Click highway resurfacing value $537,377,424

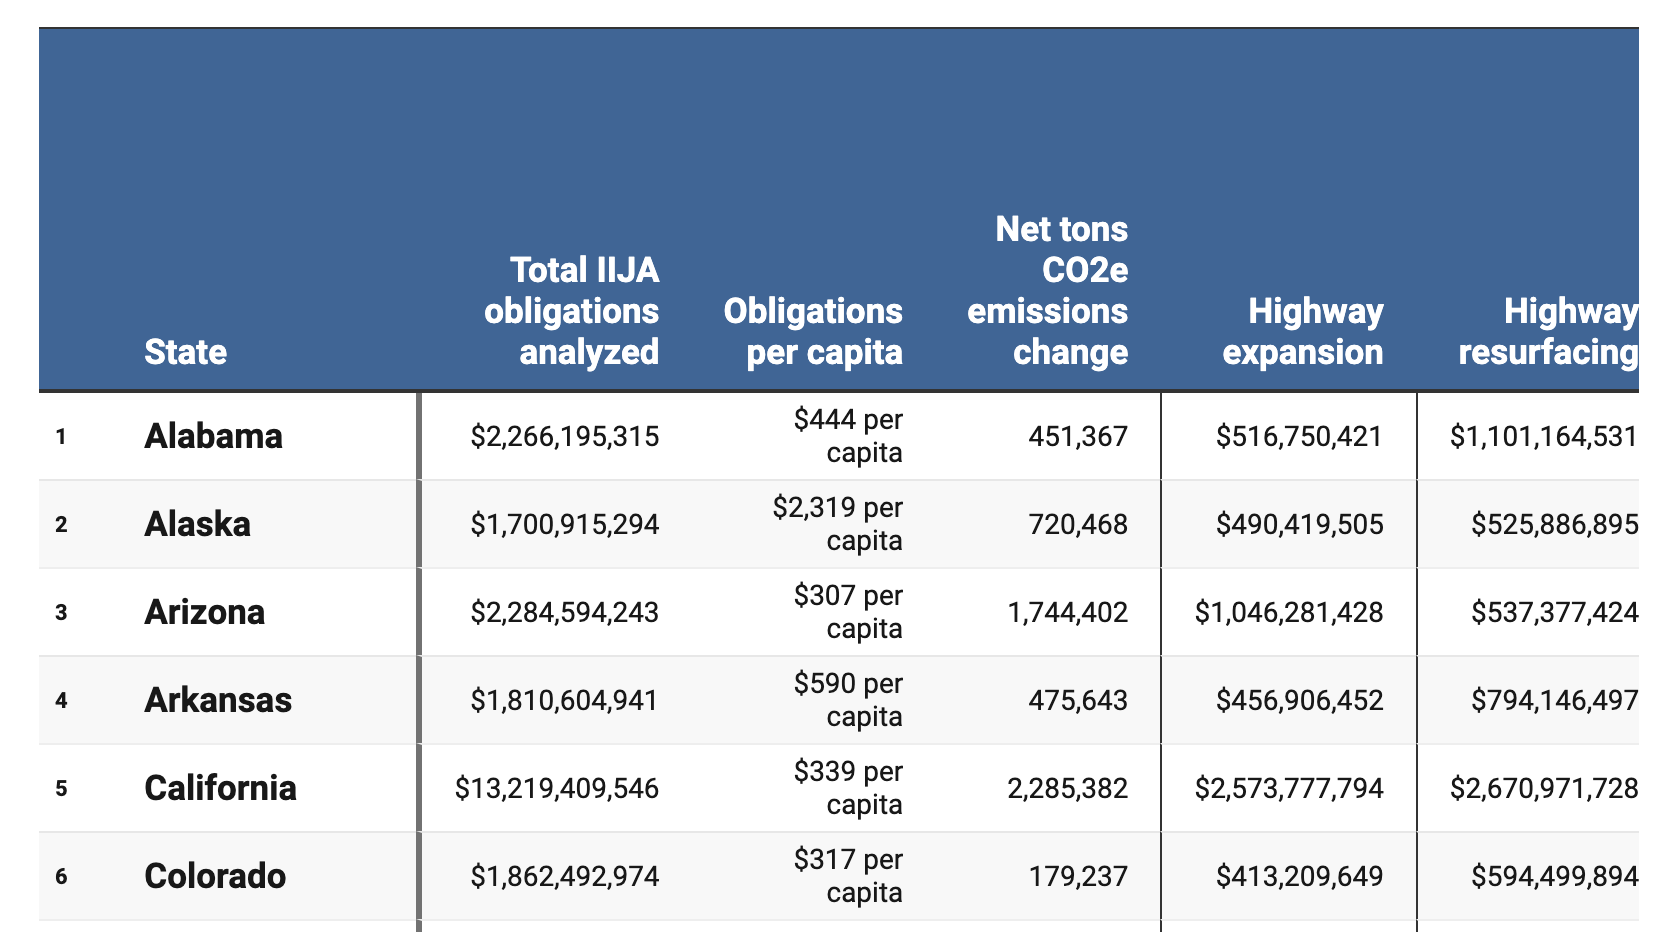pos(1554,612)
